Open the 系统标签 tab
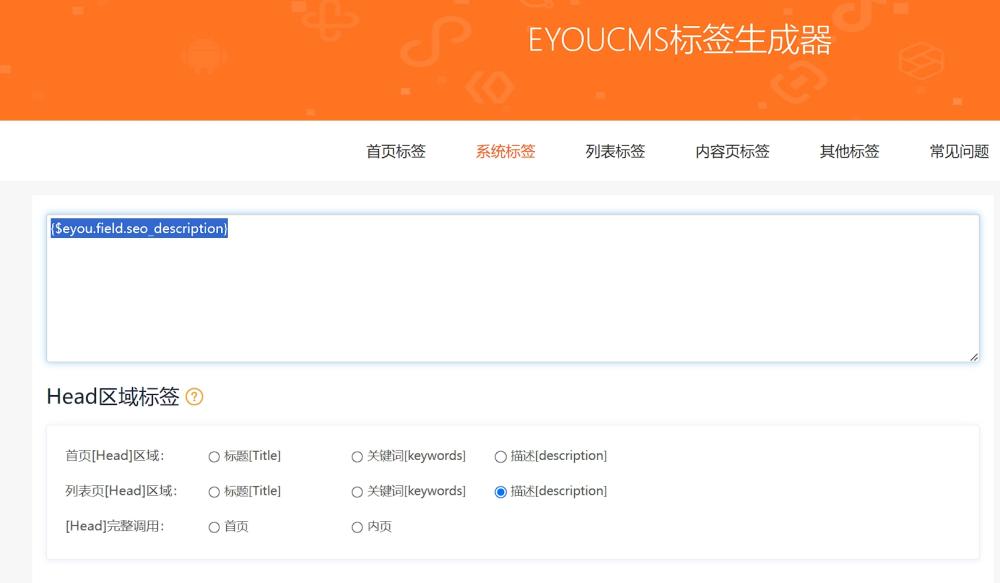 506,152
